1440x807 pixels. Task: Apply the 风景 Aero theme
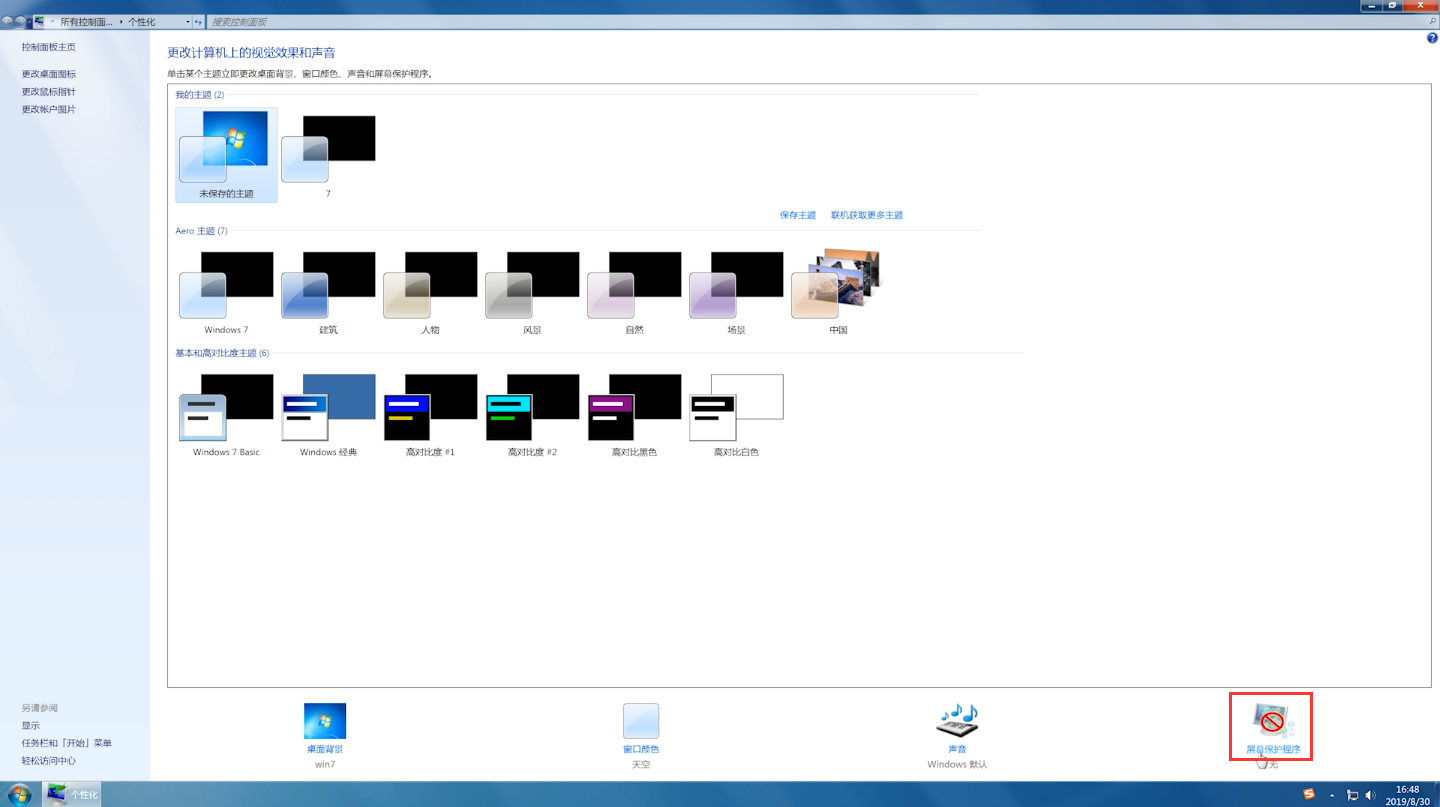tap(532, 292)
